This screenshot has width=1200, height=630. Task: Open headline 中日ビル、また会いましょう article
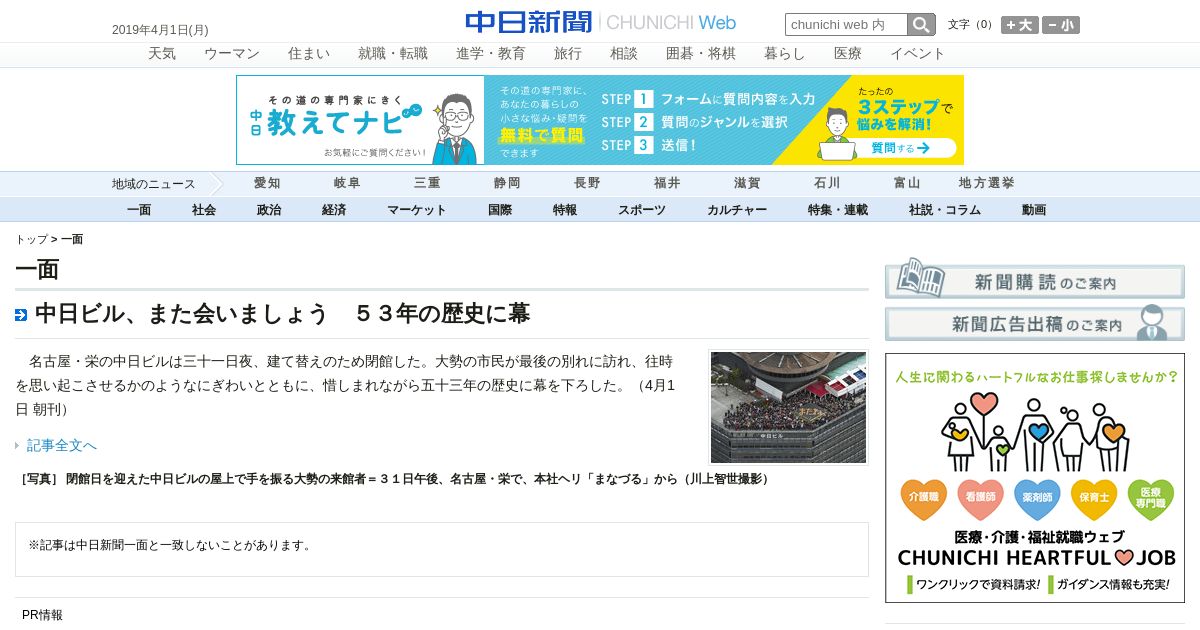282,314
